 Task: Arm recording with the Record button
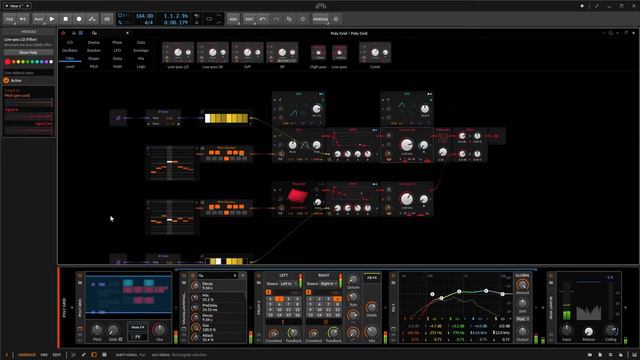click(x=79, y=19)
